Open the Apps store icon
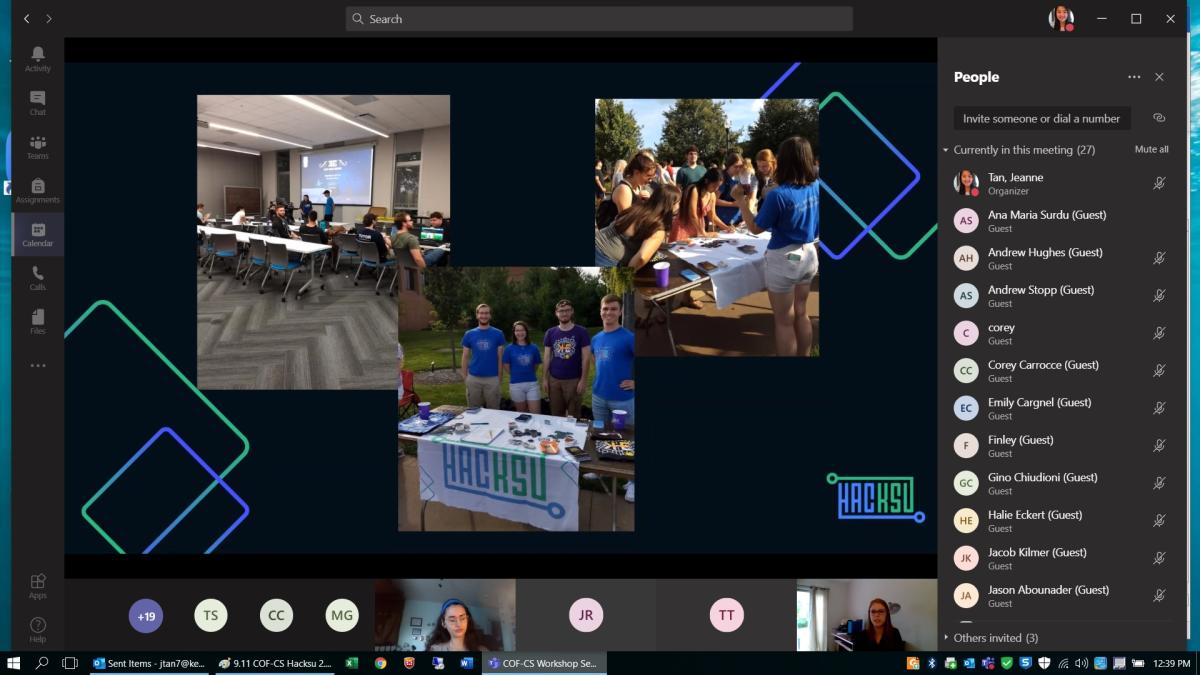1200x675 pixels. point(37,586)
